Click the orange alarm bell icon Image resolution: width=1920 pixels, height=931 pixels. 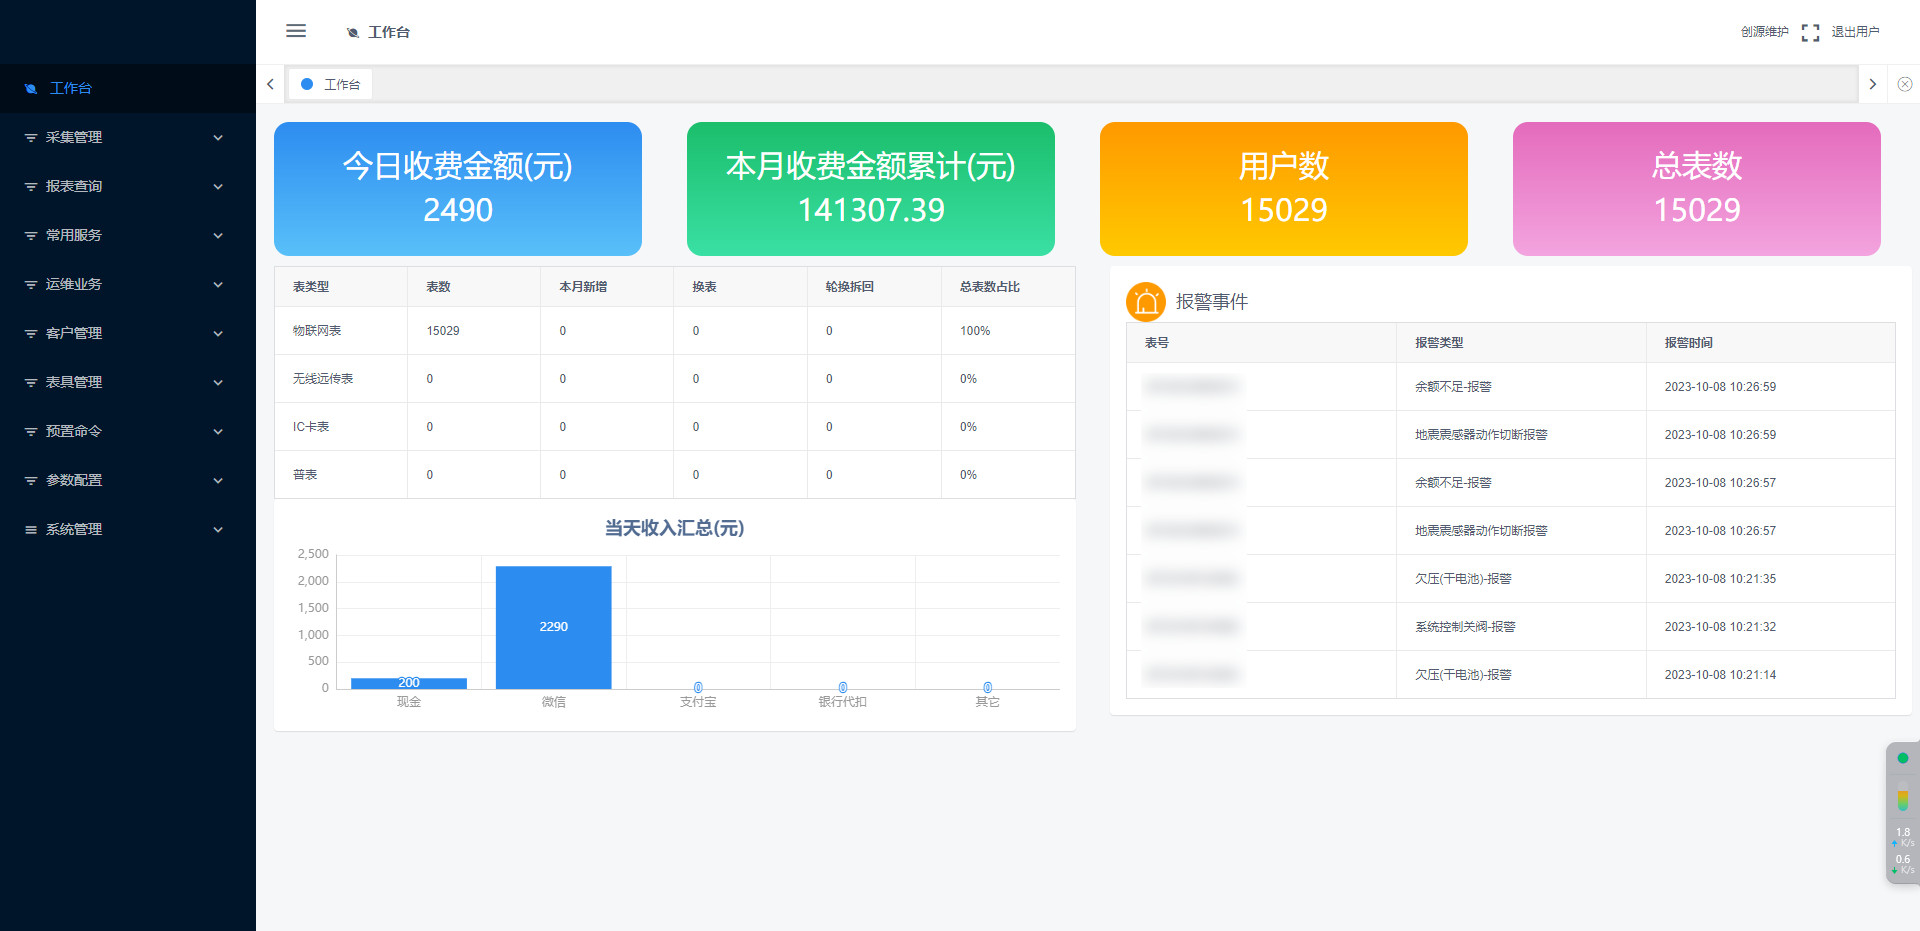tap(1146, 302)
